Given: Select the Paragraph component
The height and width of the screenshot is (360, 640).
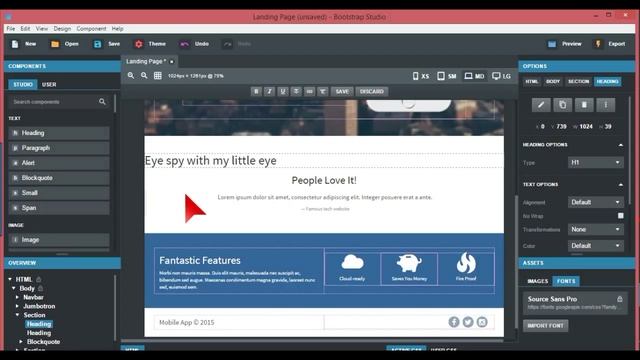Looking at the screenshot, I should [59, 148].
